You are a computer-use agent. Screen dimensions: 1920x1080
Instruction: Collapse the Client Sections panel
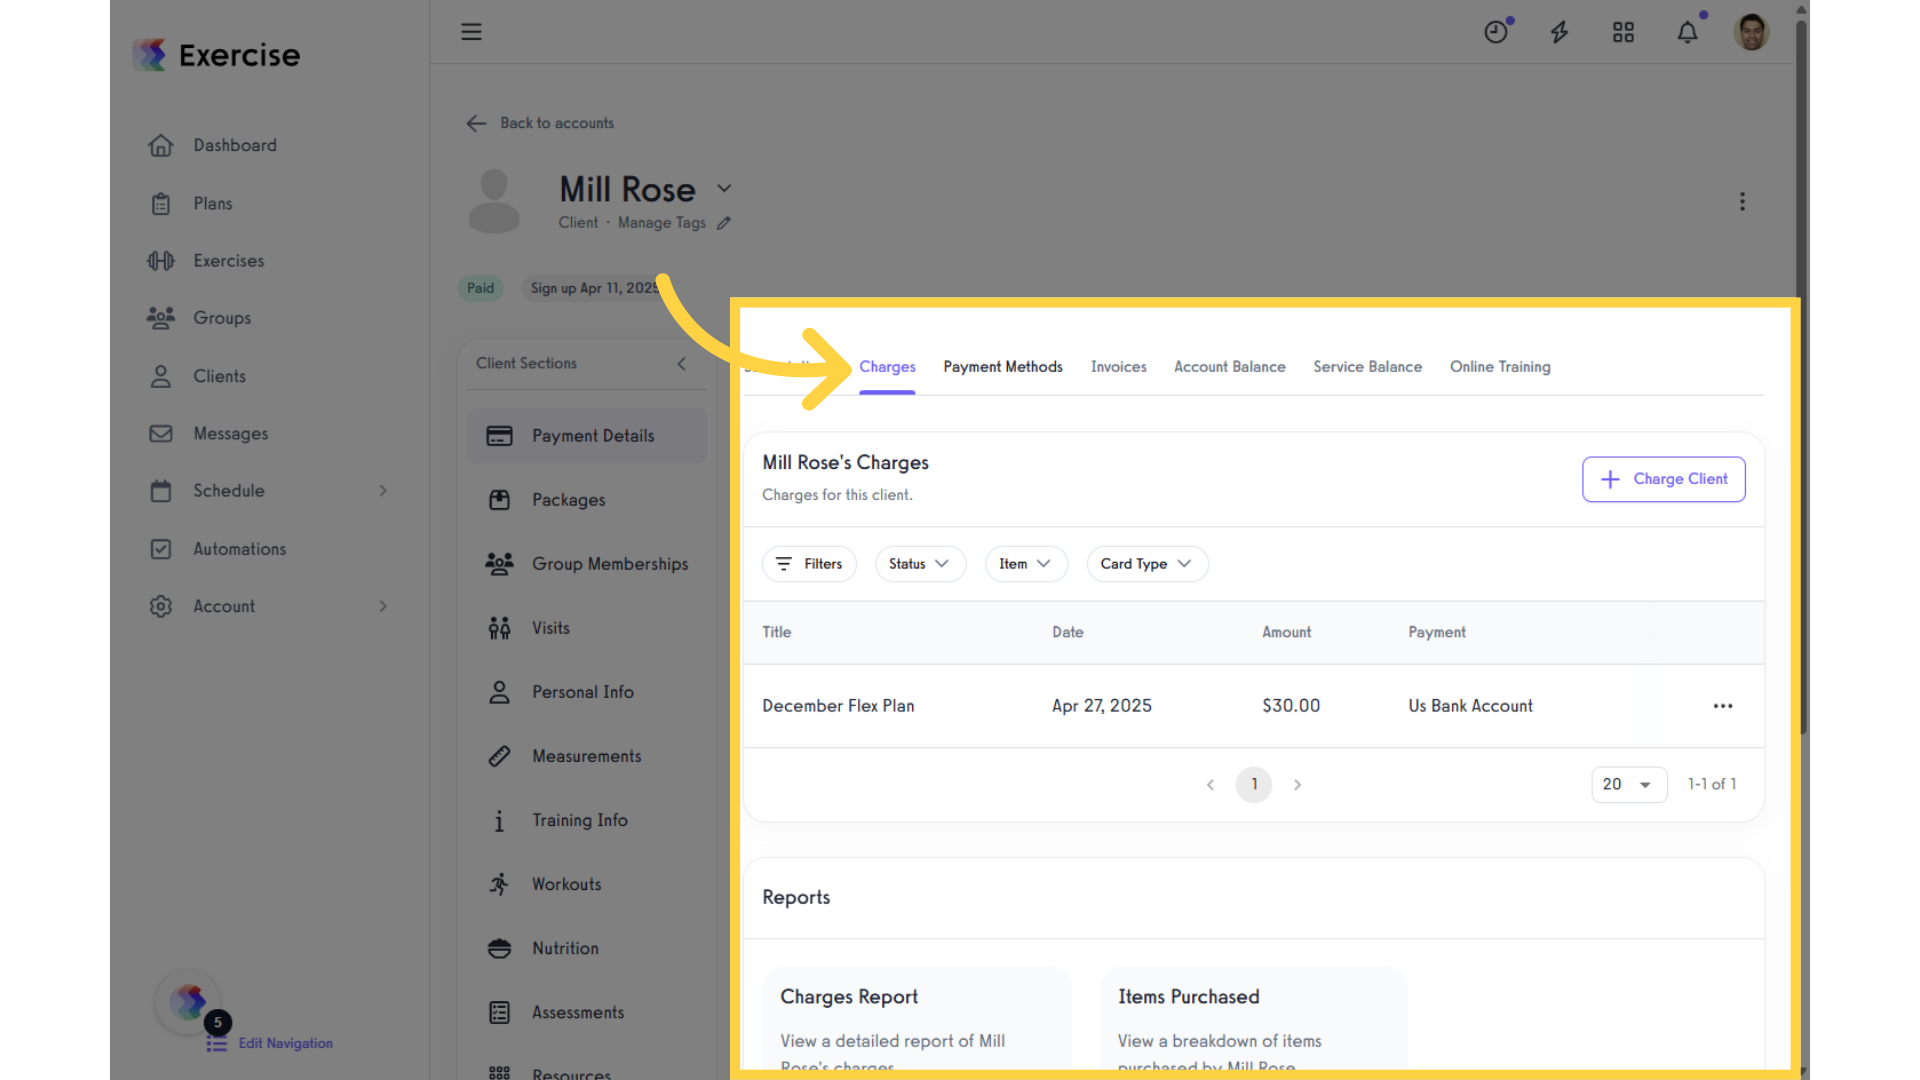682,364
